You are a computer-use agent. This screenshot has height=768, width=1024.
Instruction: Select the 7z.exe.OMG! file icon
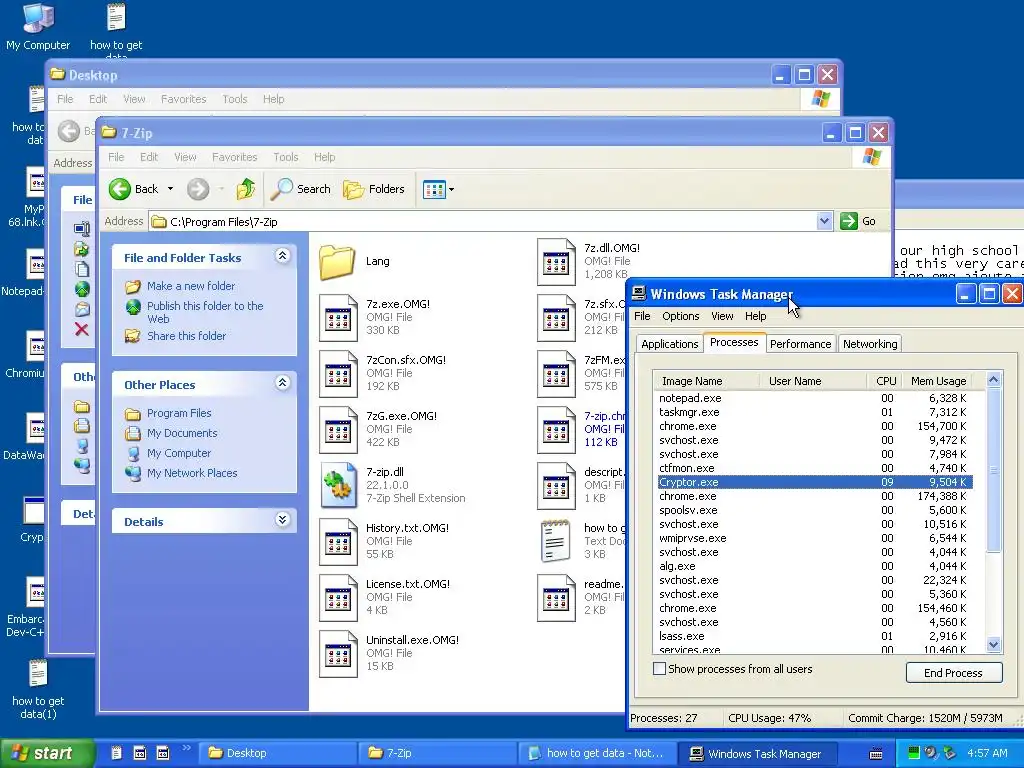338,318
